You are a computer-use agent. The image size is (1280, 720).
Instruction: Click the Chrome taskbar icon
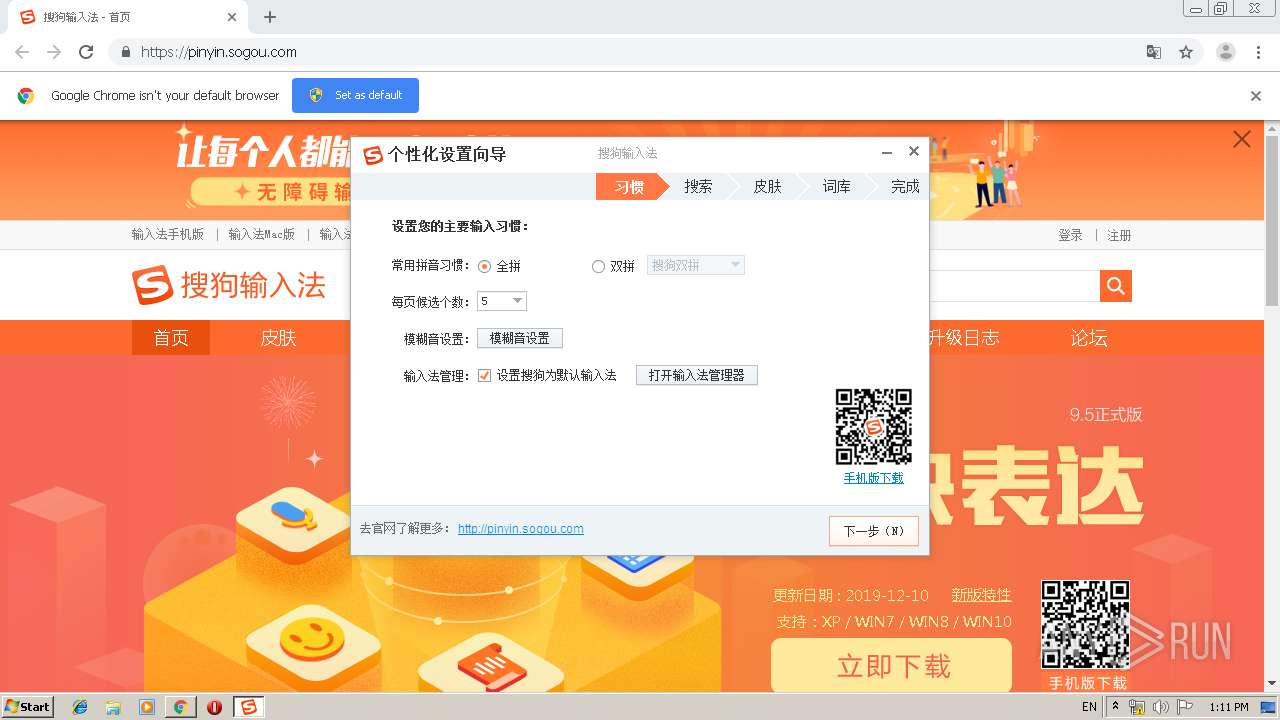pyautogui.click(x=180, y=707)
